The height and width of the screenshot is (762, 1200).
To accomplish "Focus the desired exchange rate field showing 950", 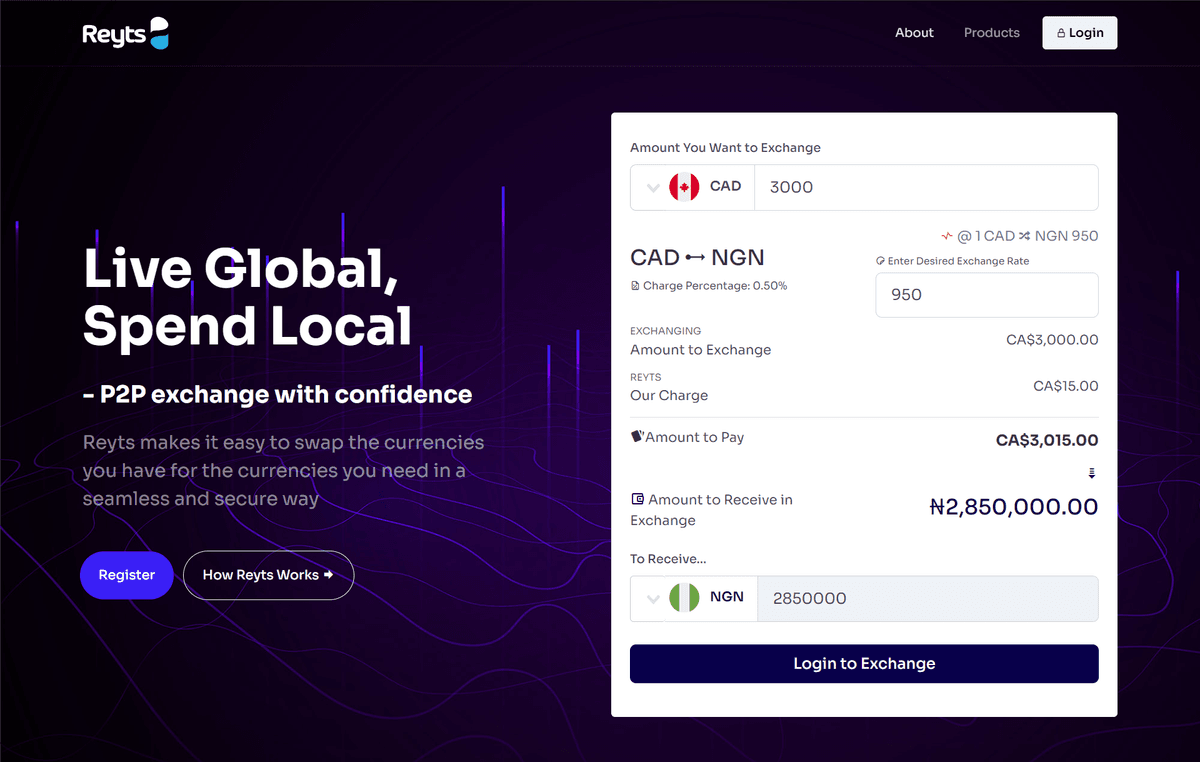I will tap(986, 295).
